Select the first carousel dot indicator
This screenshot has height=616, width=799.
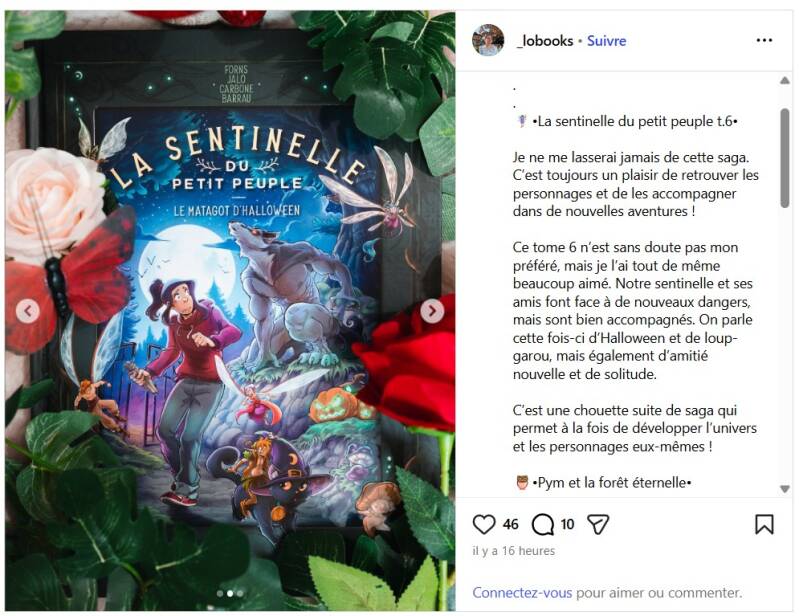point(220,593)
